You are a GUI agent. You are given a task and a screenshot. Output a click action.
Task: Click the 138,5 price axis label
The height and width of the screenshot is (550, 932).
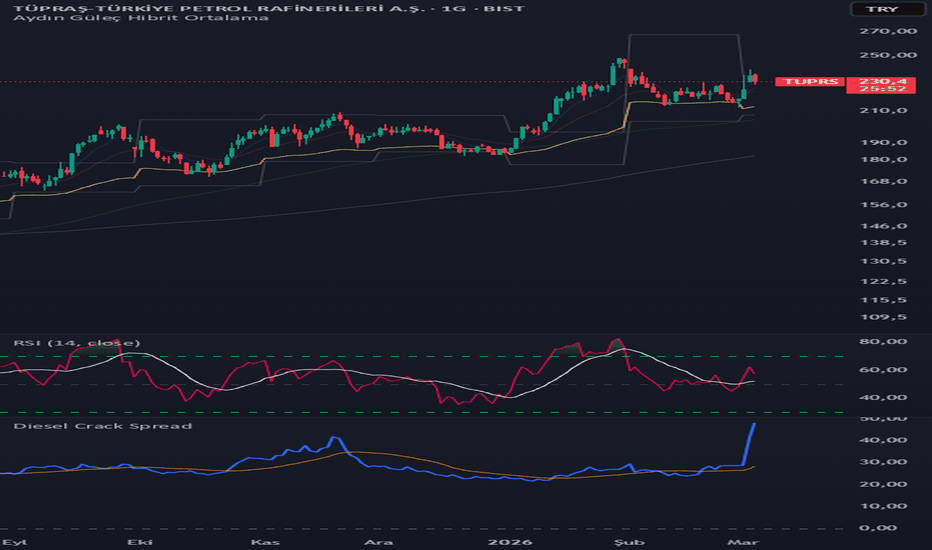pyautogui.click(x=884, y=243)
